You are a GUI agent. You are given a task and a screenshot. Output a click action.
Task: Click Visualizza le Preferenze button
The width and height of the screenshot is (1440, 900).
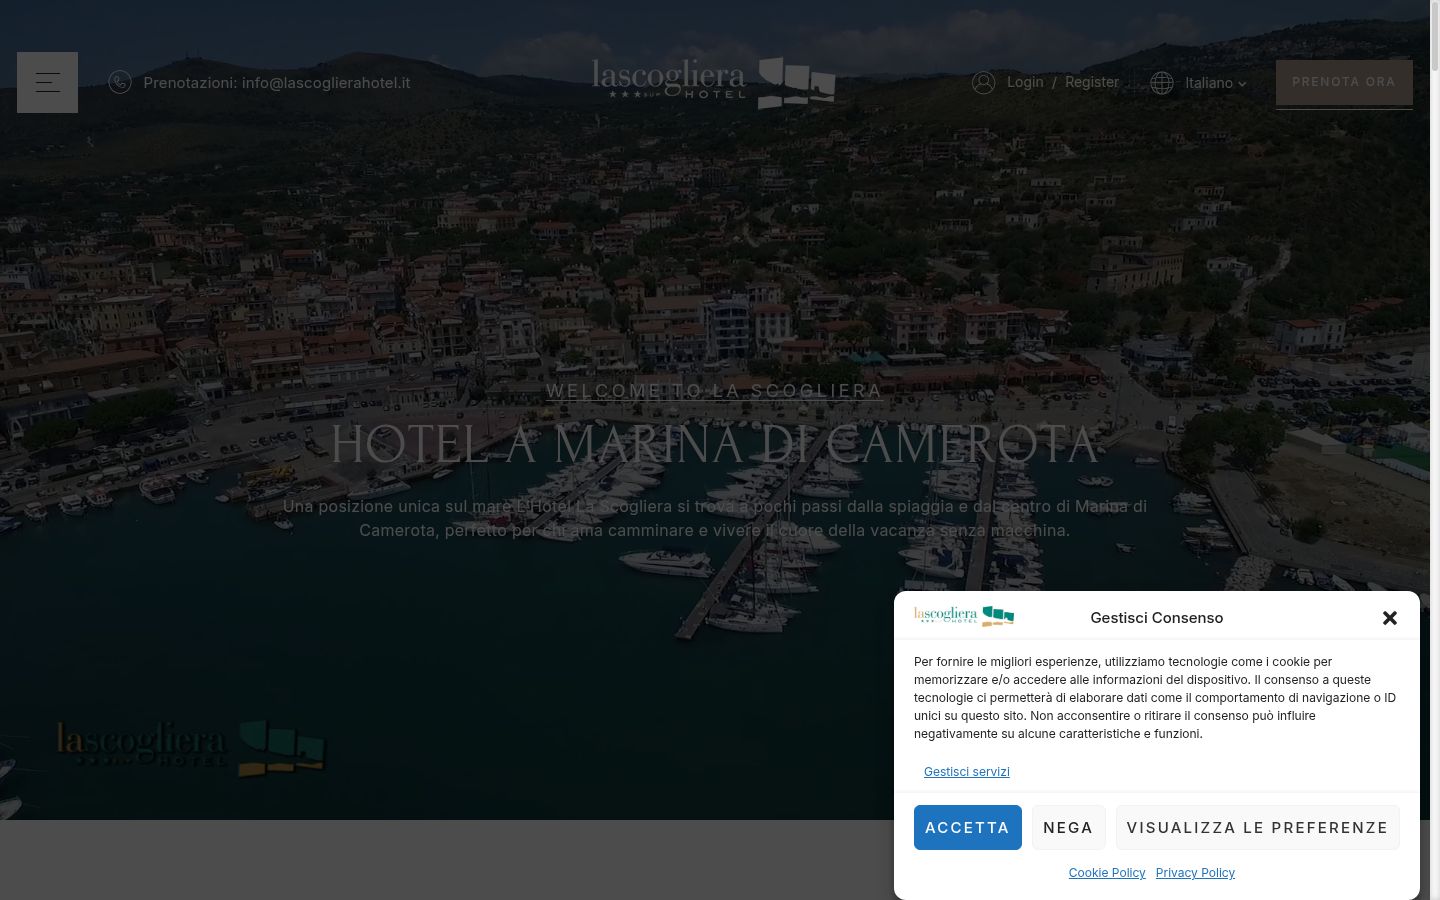(1257, 827)
